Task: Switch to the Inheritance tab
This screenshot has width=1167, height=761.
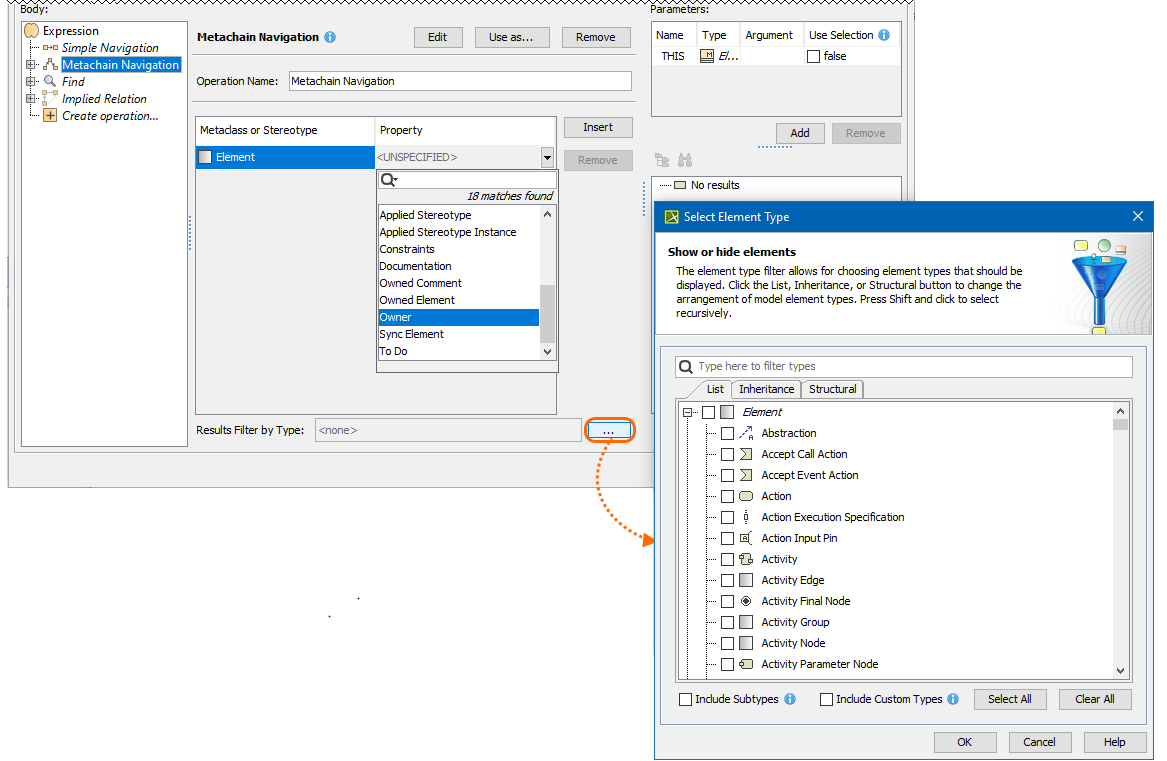Action: tap(766, 389)
